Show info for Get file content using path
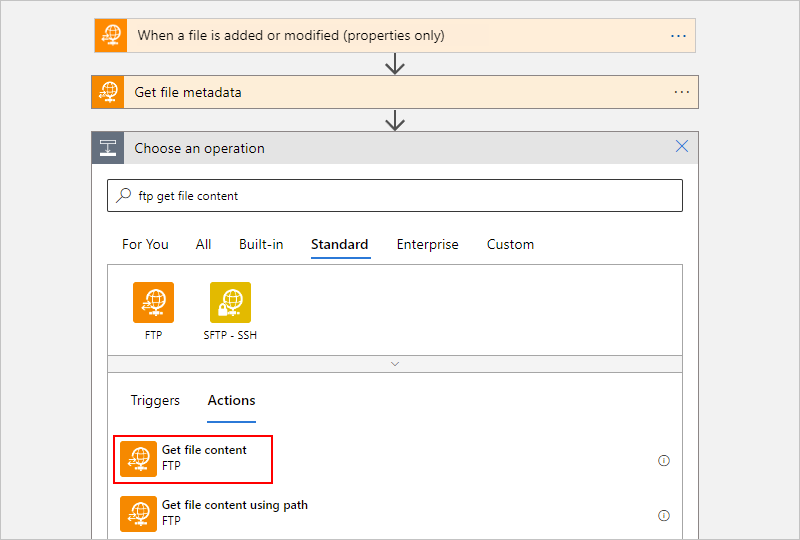Screen dimensions: 800x540 [x=663, y=515]
